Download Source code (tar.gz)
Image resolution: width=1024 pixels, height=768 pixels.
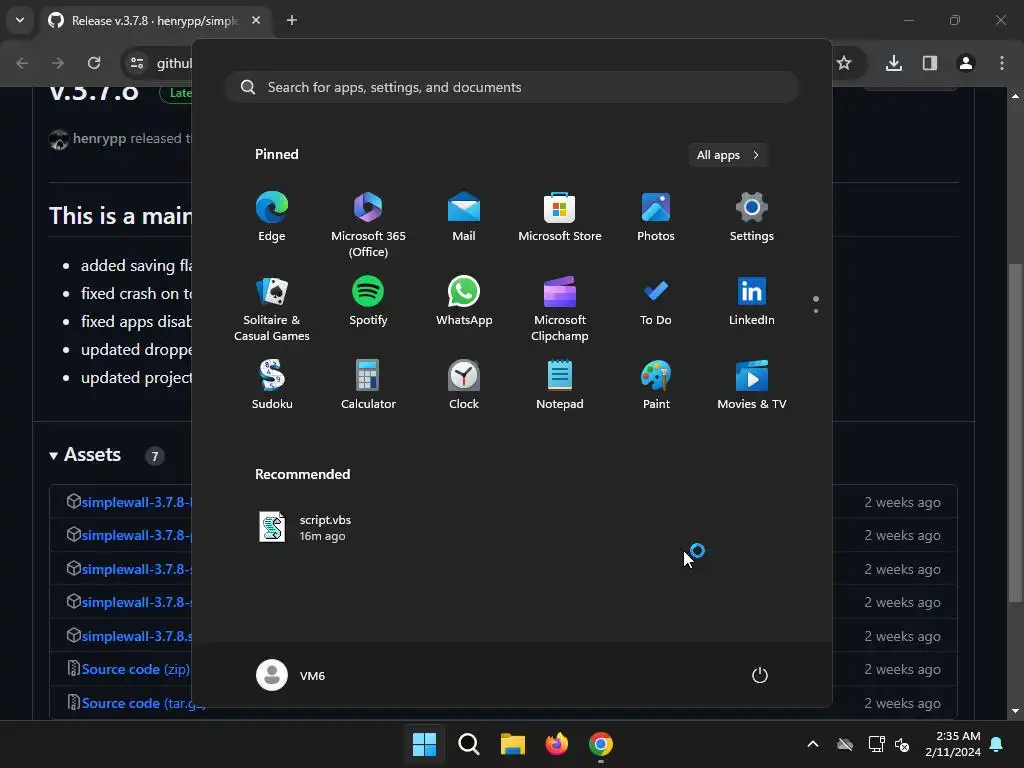point(143,703)
